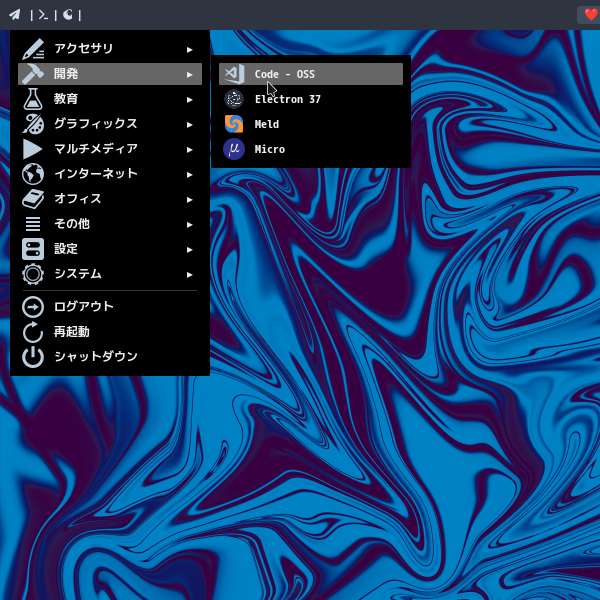The image size is (600, 600).
Task: Click the マルチメディア play icon
Action: 33,149
